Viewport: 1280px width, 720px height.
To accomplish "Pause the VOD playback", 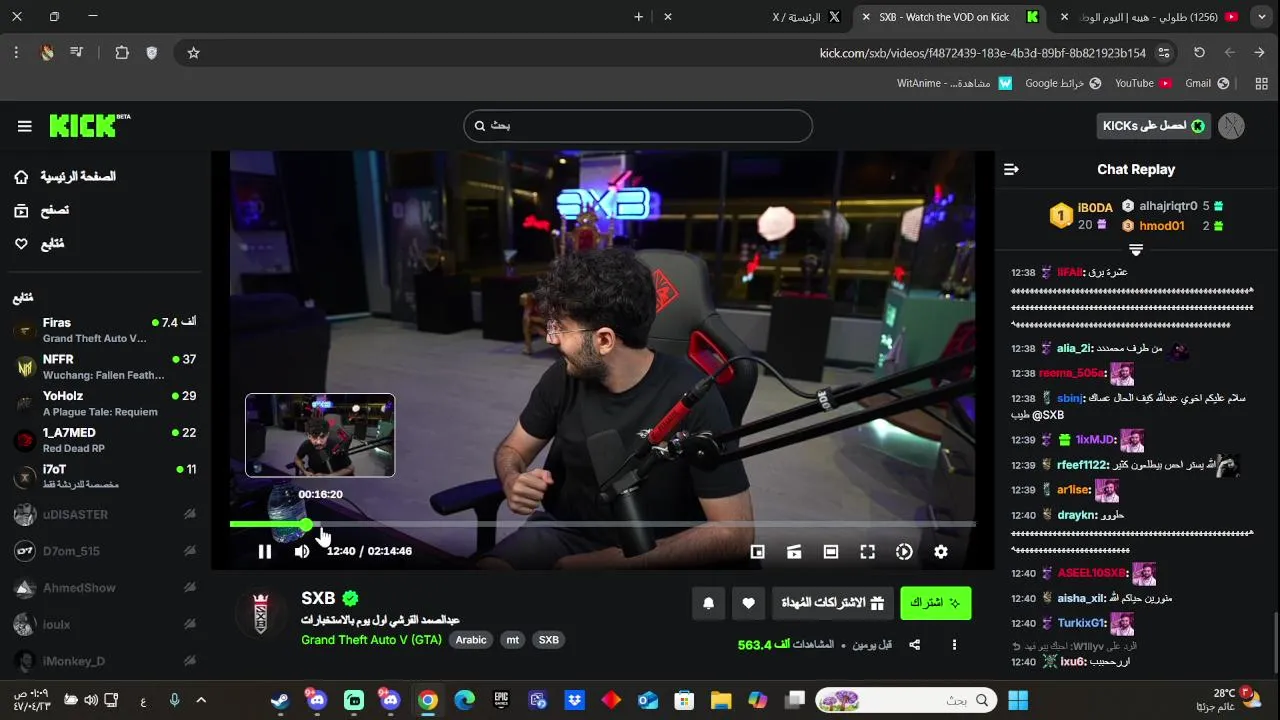I will [265, 551].
